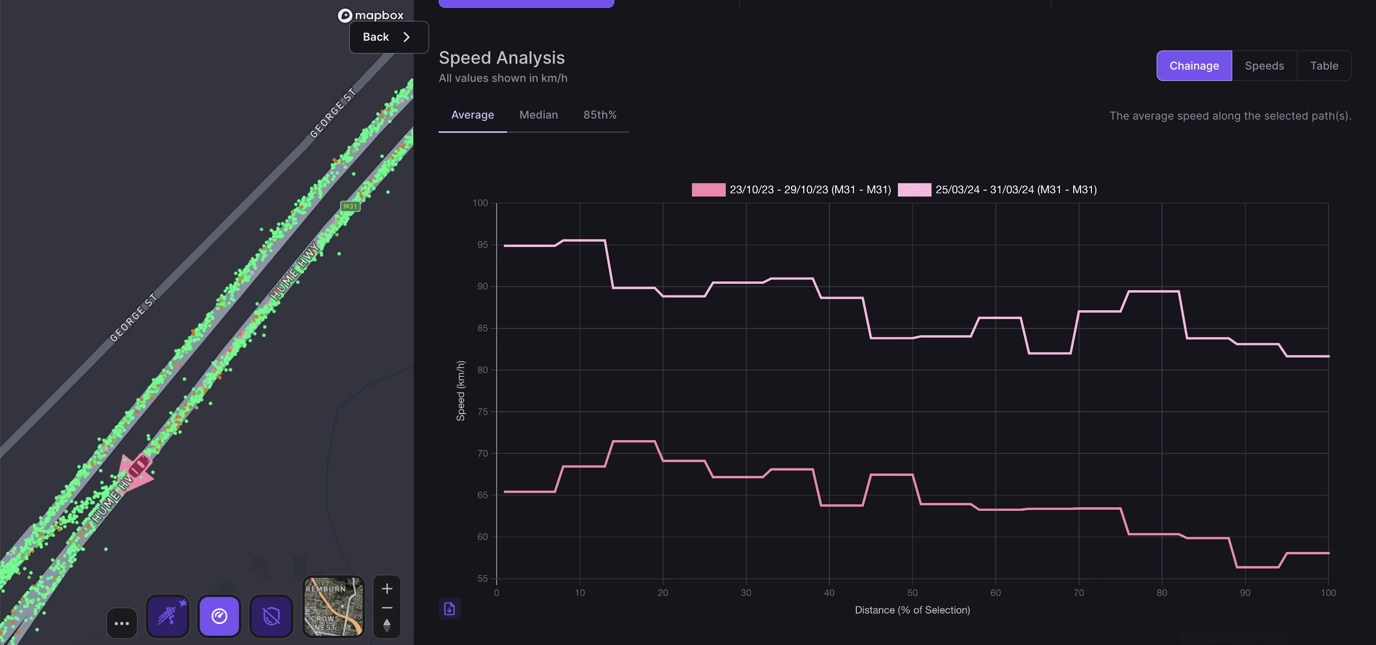Click the pink direction arrow on Hume Hwy
The height and width of the screenshot is (645, 1376).
click(x=135, y=471)
